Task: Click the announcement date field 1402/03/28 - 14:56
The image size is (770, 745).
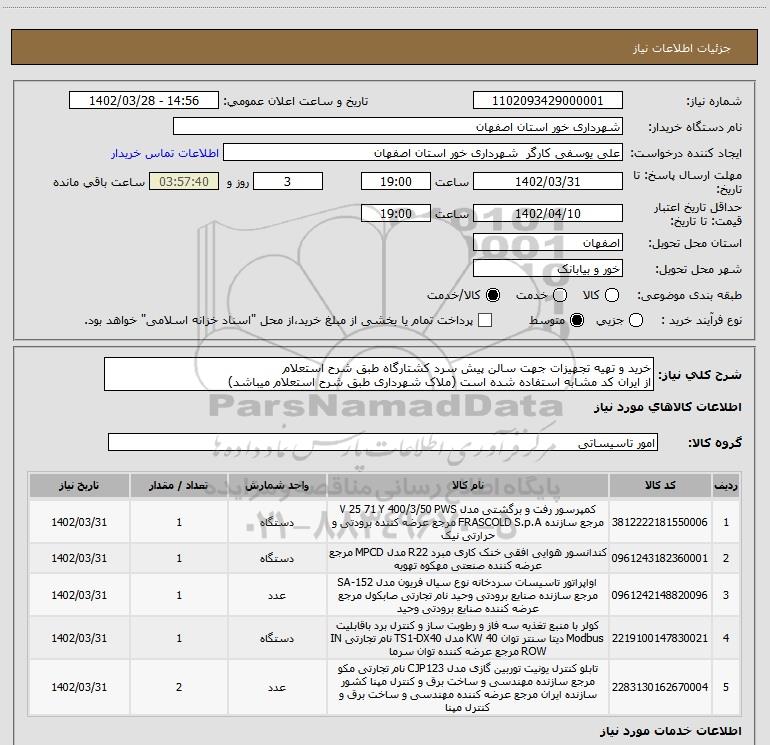Action: 144,101
